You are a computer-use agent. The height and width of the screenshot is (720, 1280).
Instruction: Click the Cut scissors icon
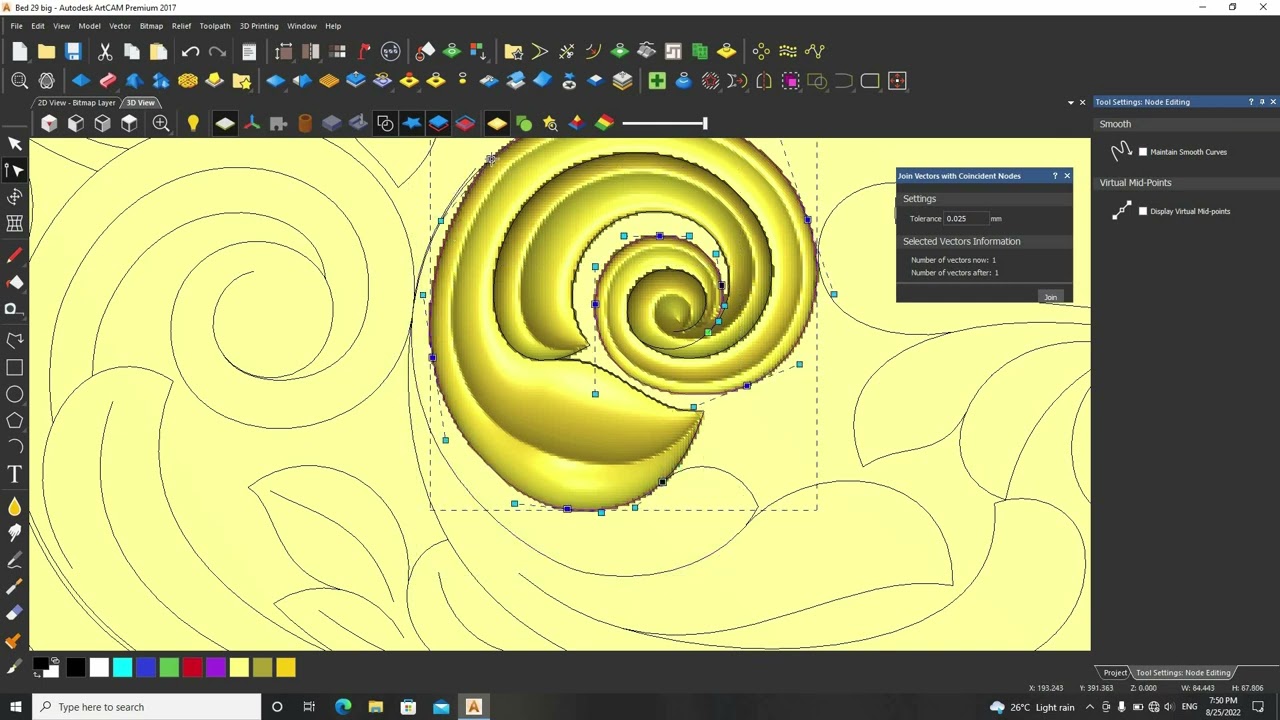[105, 51]
